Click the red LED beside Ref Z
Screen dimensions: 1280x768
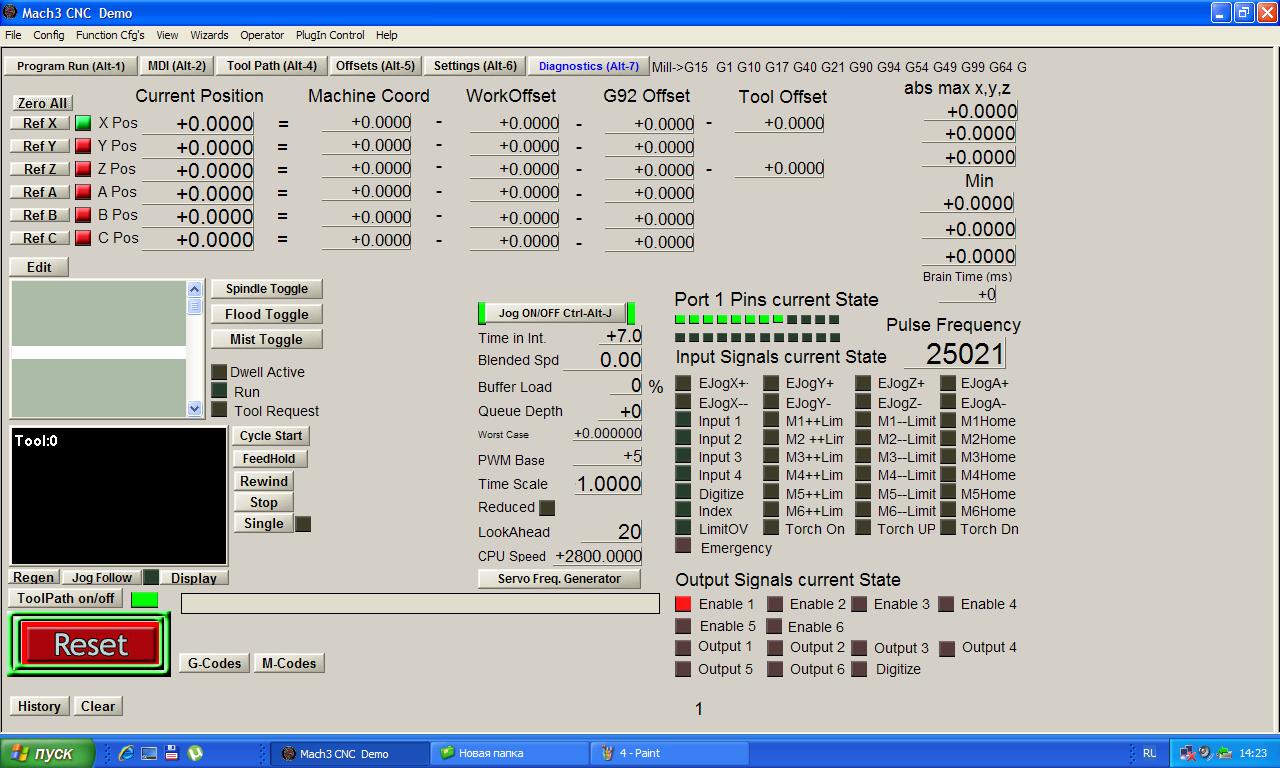coord(83,169)
